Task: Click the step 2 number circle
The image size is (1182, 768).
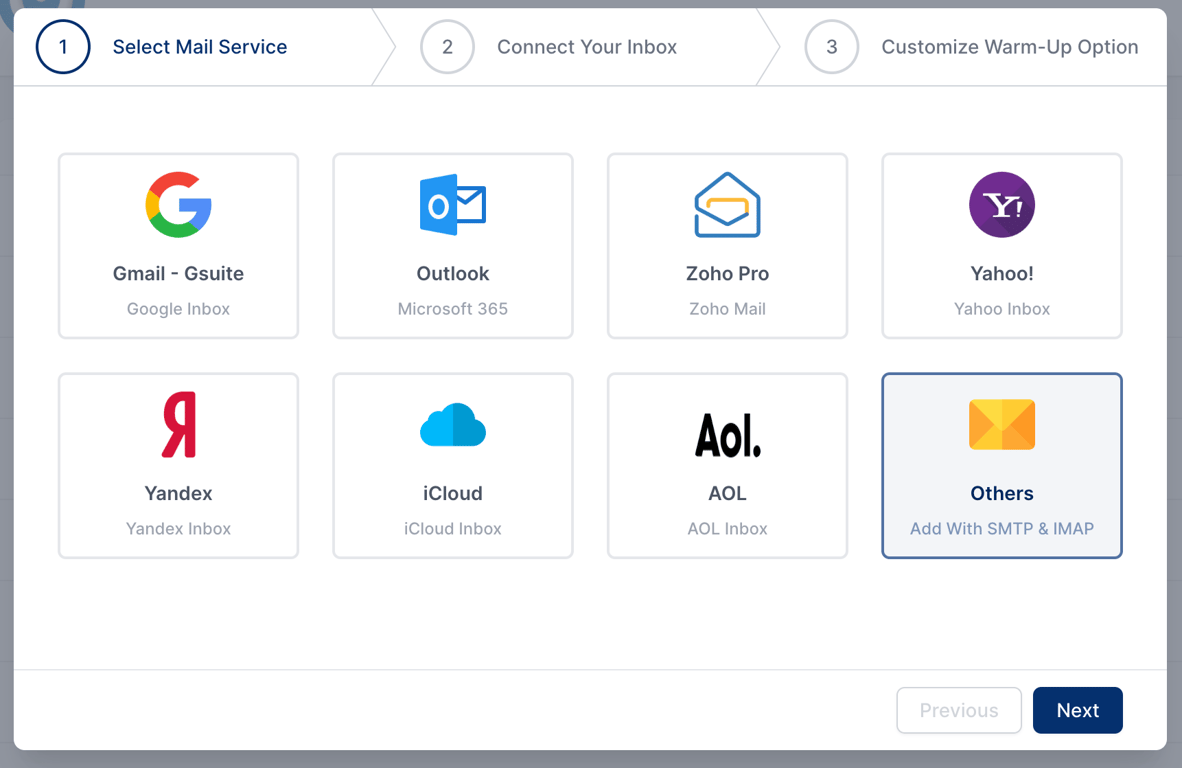Action: [x=447, y=47]
